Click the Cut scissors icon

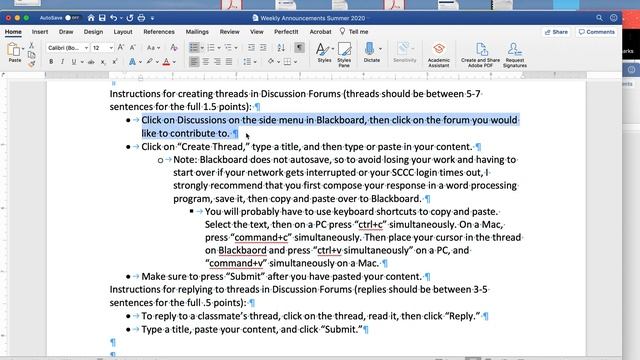31,45
